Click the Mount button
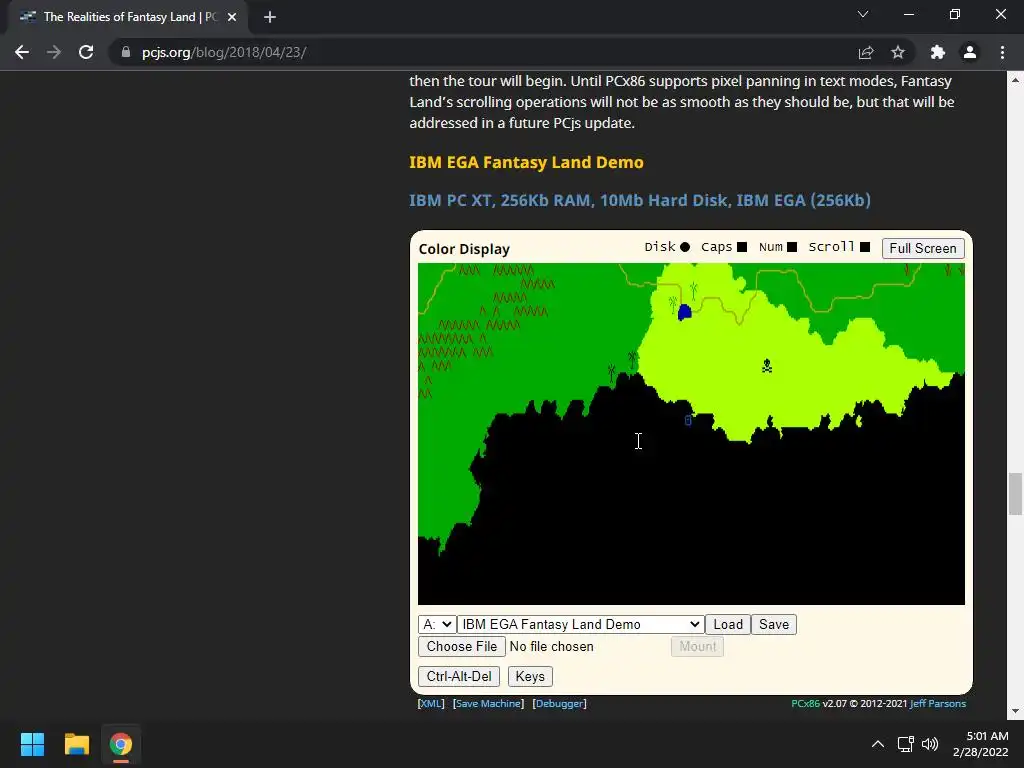1024x768 pixels. tap(697, 647)
